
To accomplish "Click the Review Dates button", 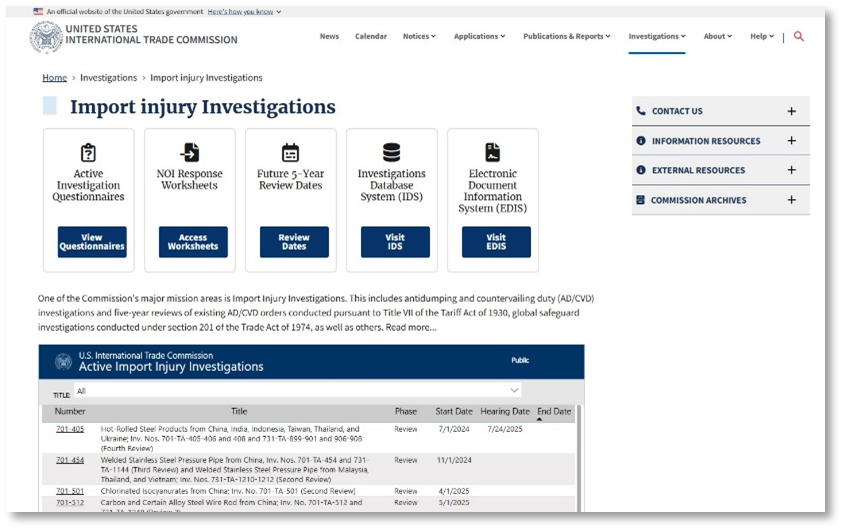I will [294, 242].
